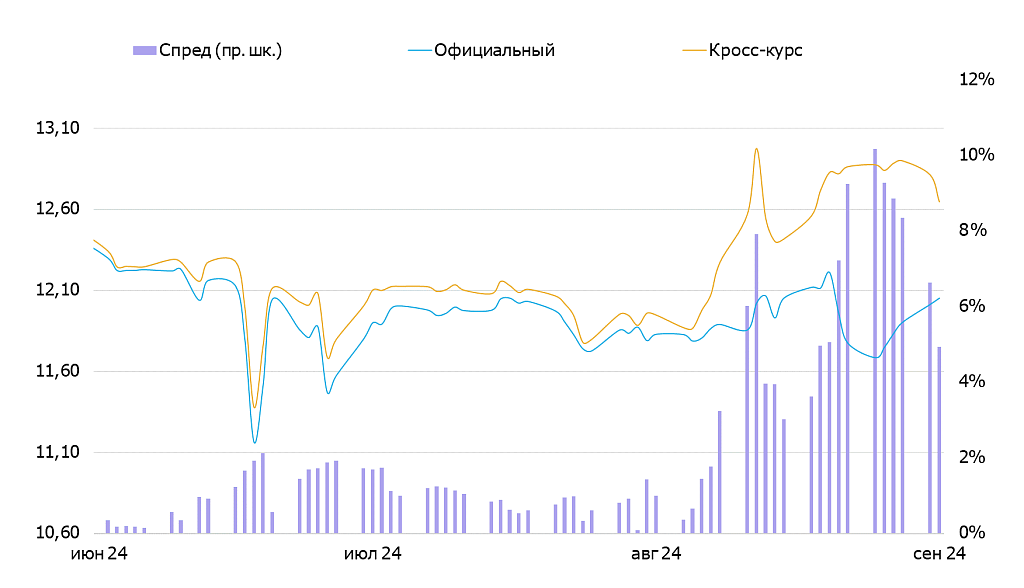This screenshot has height=588, width=1024.
Task: Select the Официальный legend label
Action: tap(494, 50)
